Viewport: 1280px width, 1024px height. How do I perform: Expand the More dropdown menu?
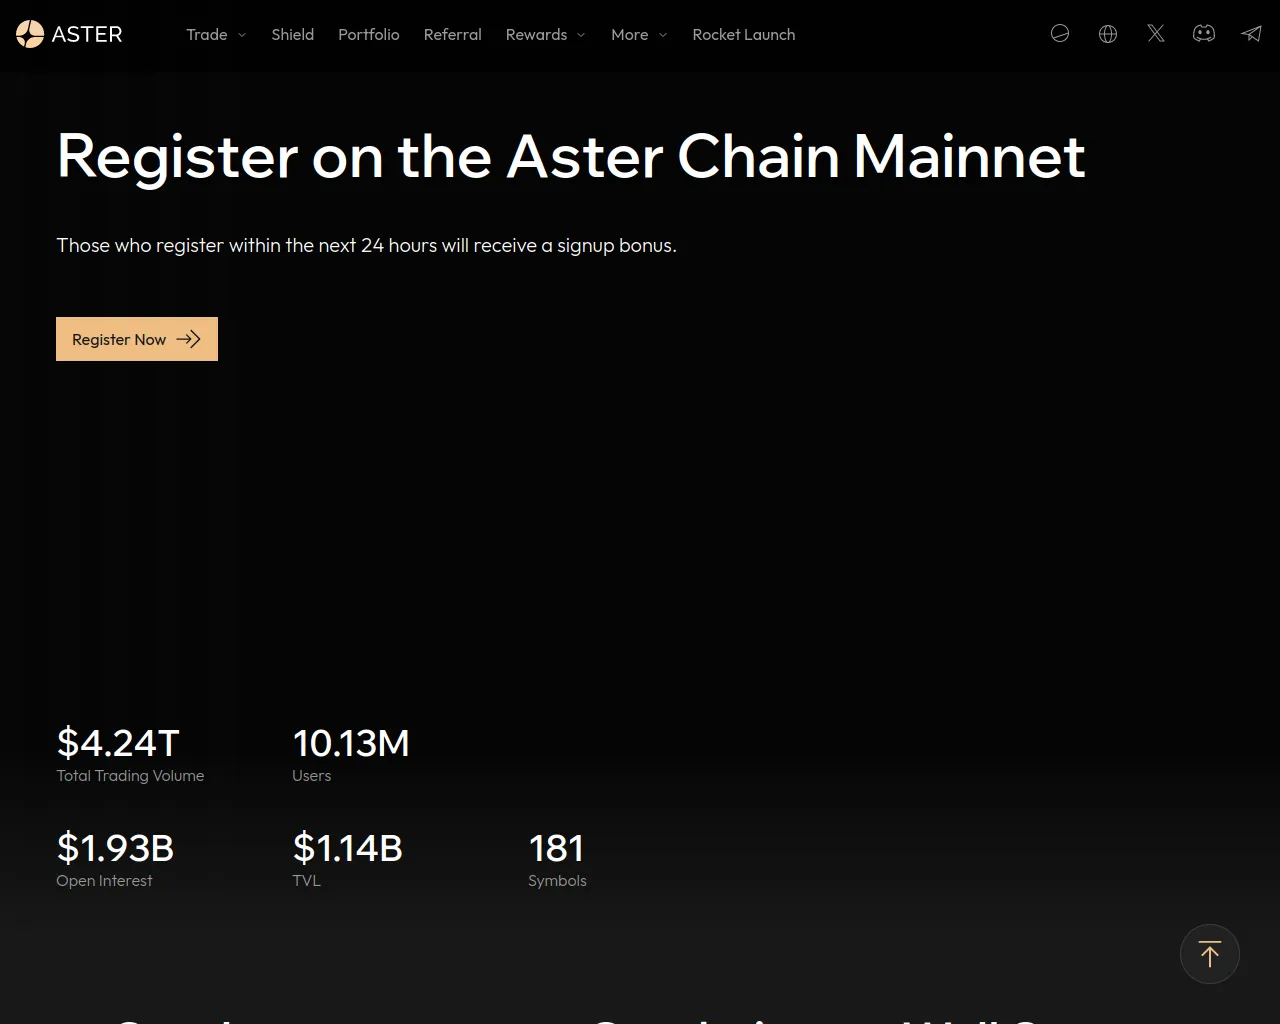click(x=639, y=34)
